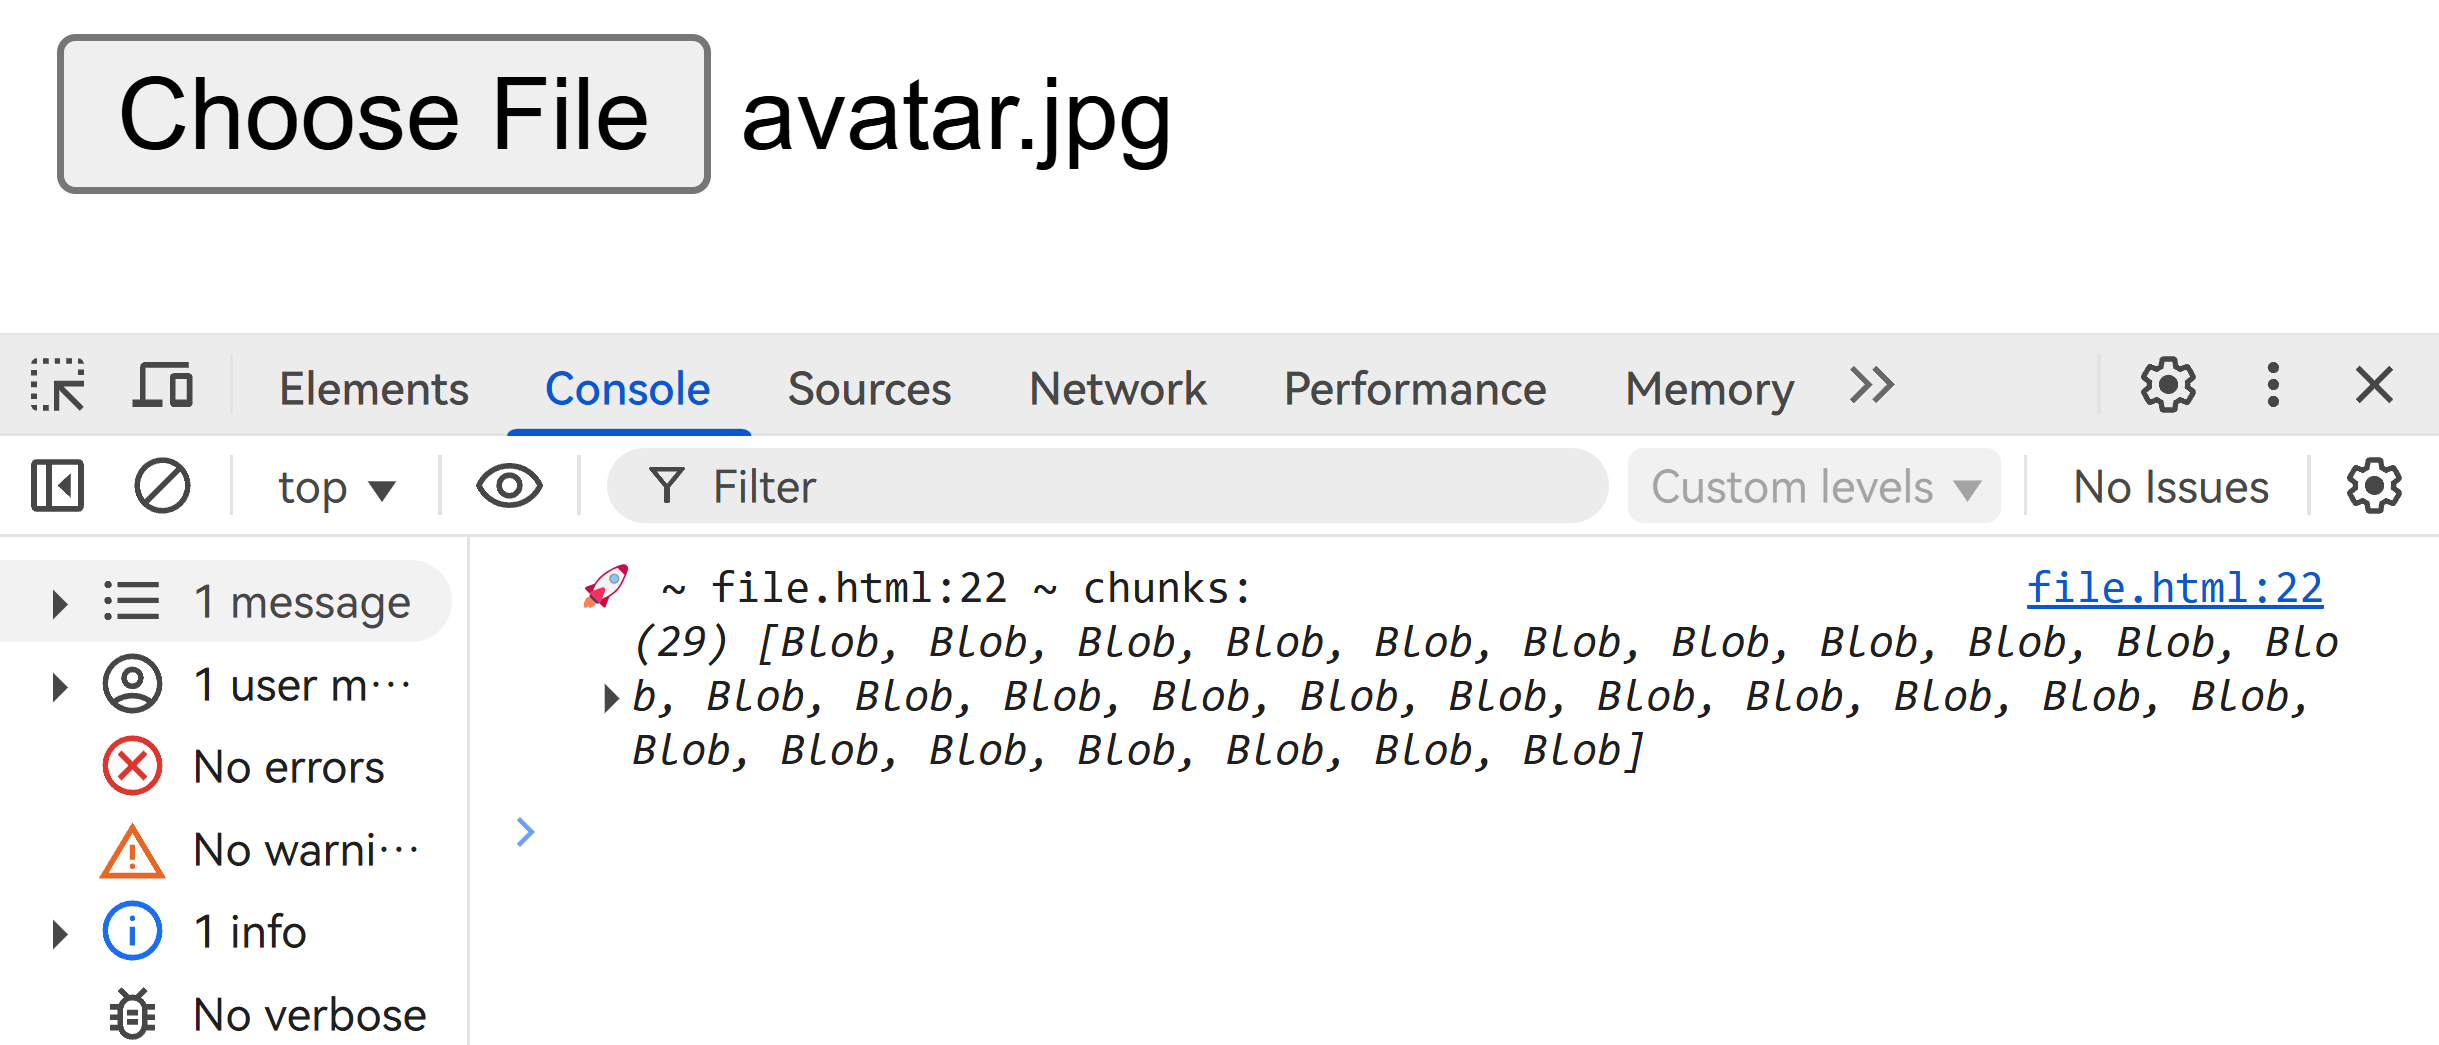Screen dimensions: 2439x1045
Task: Switch to the Network tab
Action: [1117, 388]
